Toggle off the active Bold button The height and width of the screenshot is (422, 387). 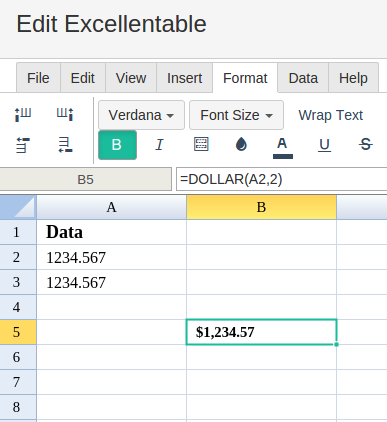pos(117,145)
